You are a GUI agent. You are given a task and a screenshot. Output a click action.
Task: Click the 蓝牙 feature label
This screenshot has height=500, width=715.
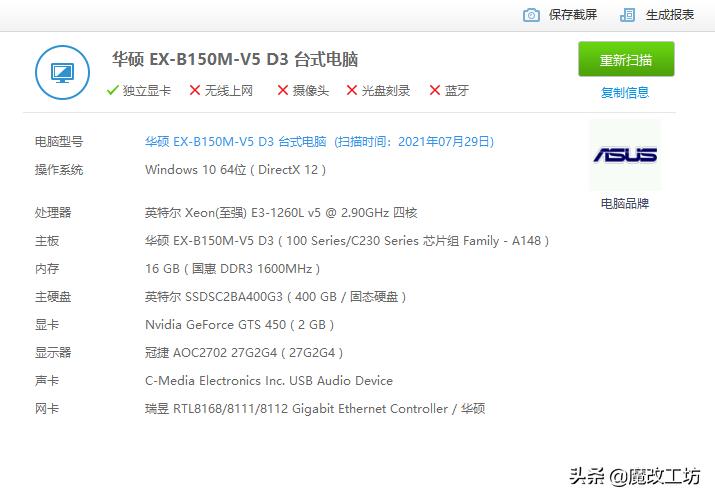[456, 91]
